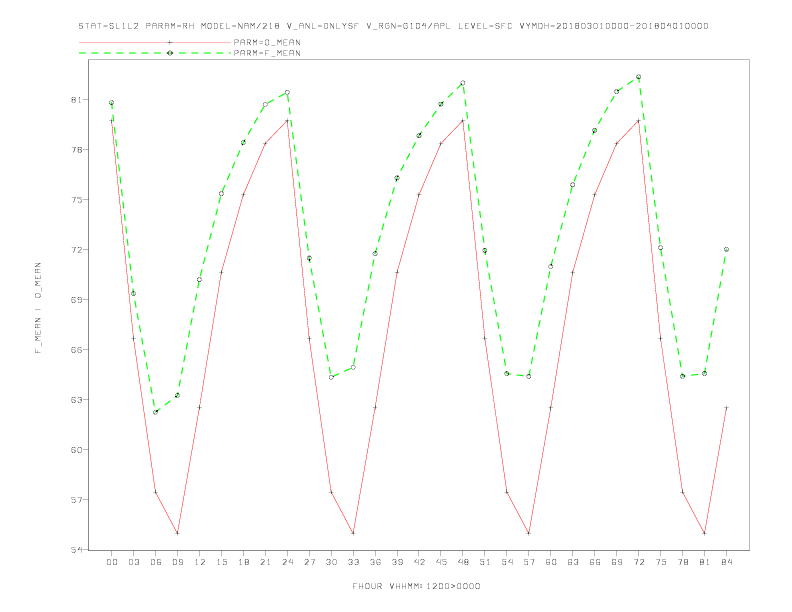
Task: Click the green F_MEAN circle marker at hour 00
Action: [x=112, y=103]
